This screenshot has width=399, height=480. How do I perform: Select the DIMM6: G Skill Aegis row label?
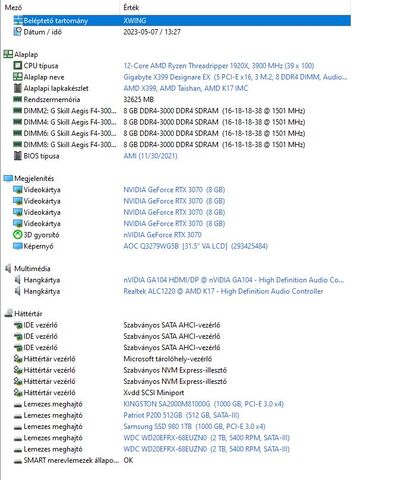[x=70, y=133]
